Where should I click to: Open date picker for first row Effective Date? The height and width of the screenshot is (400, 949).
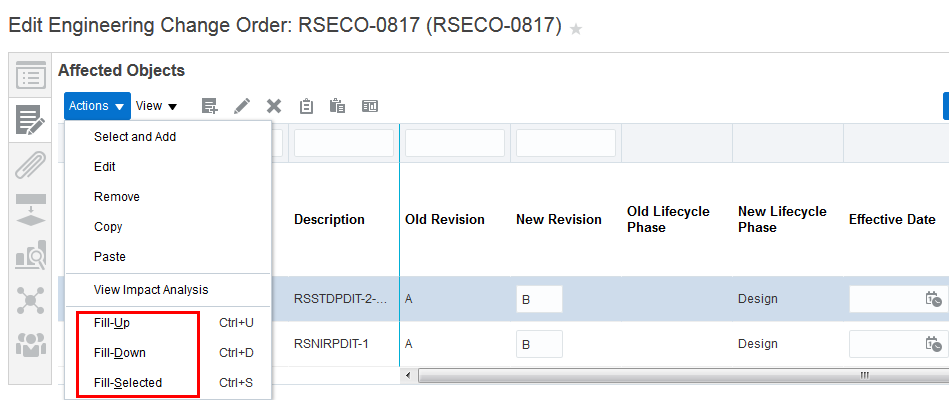click(x=933, y=299)
